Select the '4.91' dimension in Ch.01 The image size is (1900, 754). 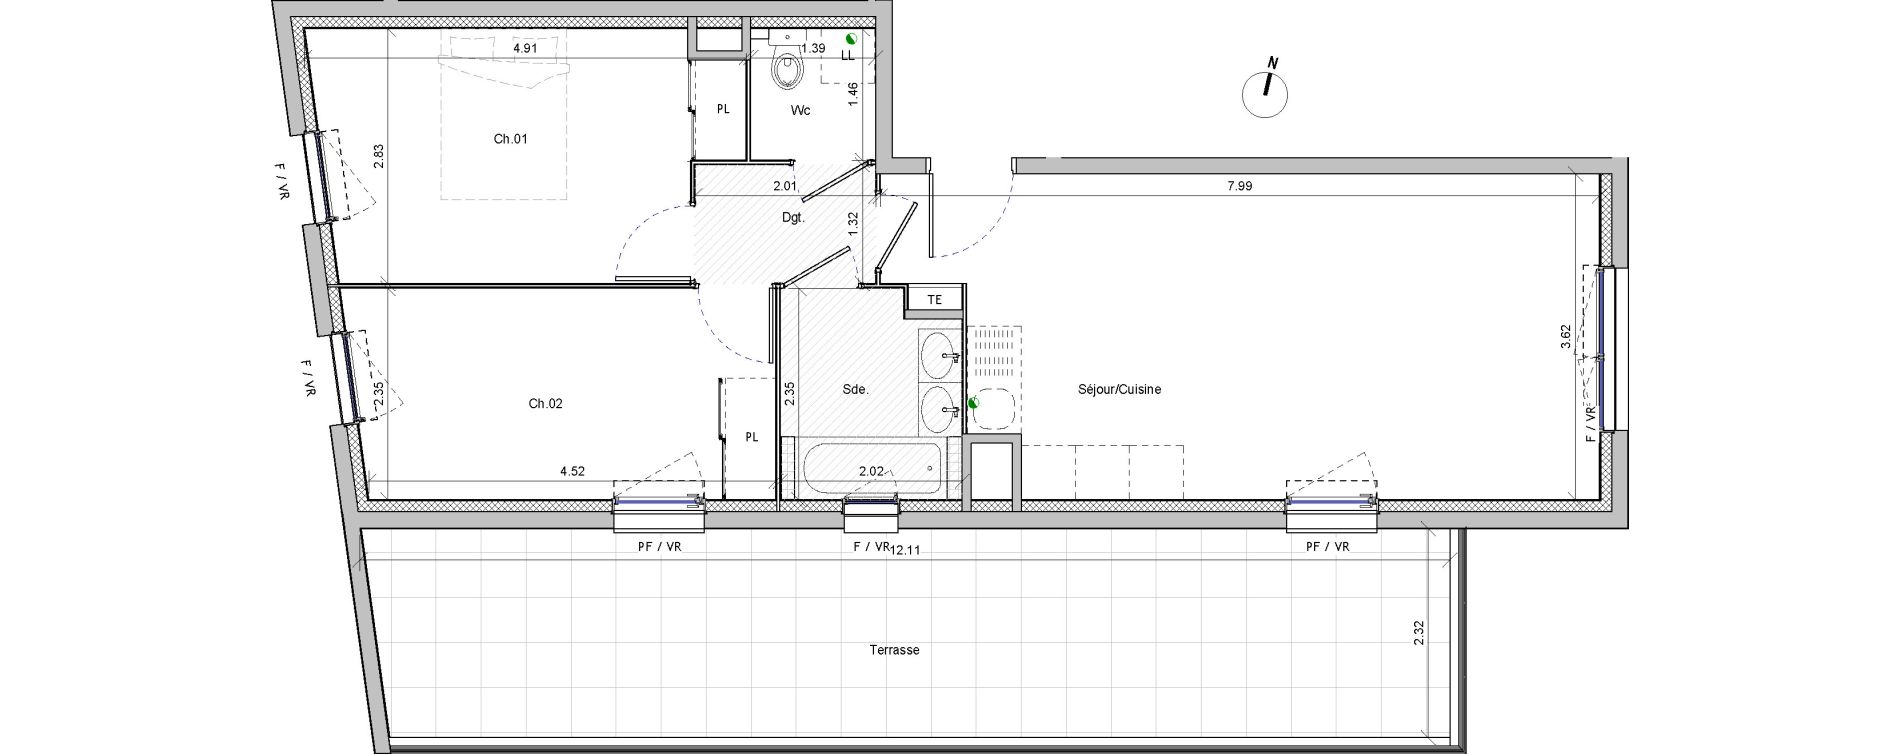[x=526, y=47]
